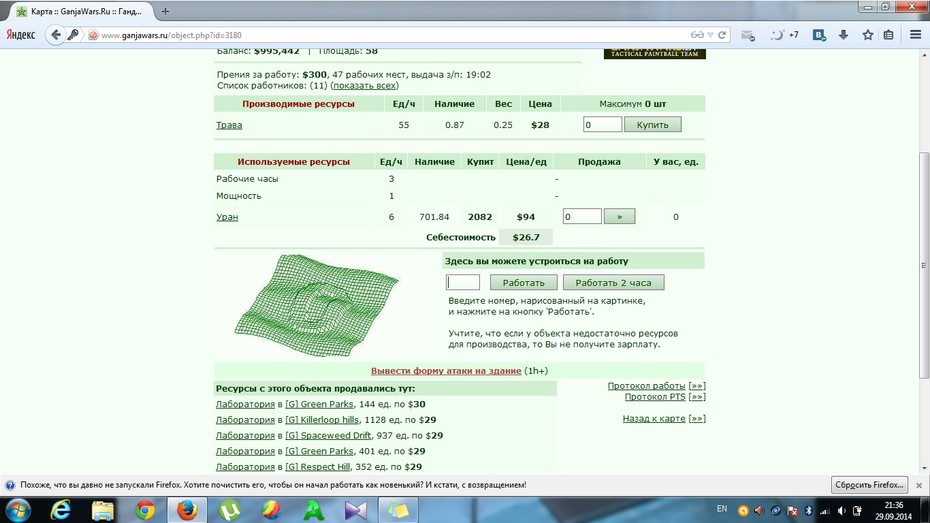Open the [G] Respect Hill link
This screenshot has height=523, width=930.
pyautogui.click(x=317, y=467)
